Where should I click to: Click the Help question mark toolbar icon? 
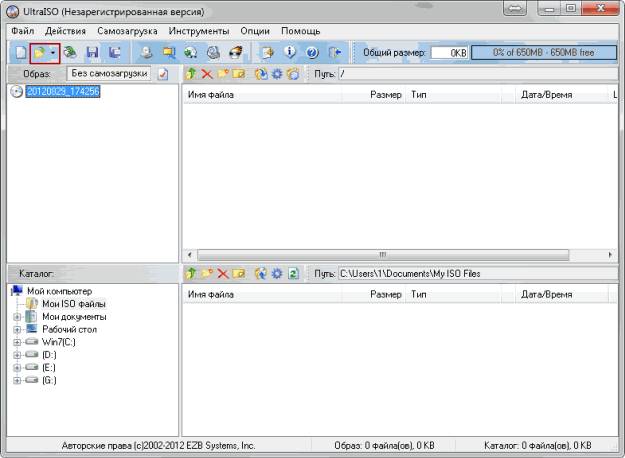pyautogui.click(x=311, y=52)
